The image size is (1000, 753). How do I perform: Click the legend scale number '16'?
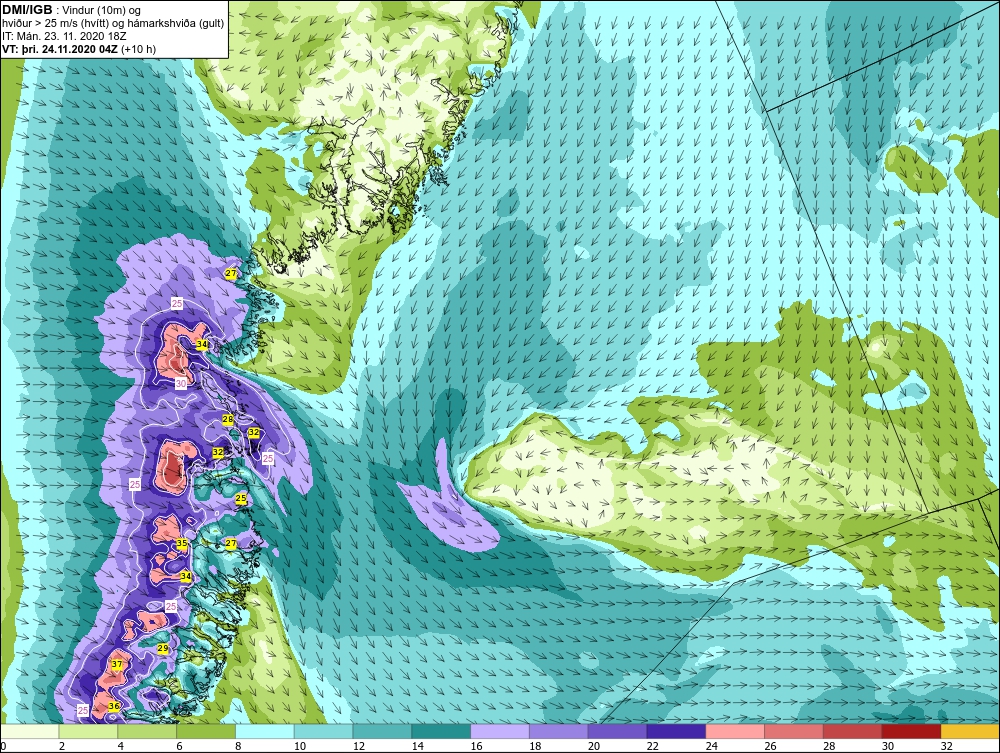(x=476, y=746)
